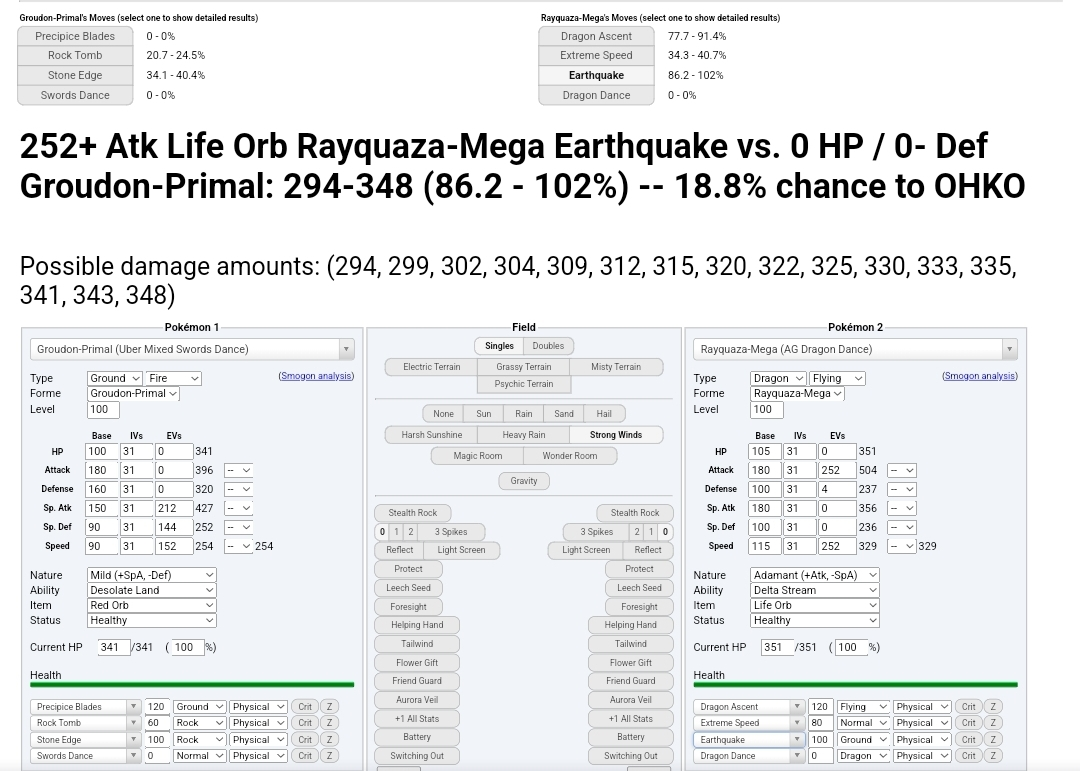Toggle Gravity field effect
1080x771 pixels.
[524, 481]
